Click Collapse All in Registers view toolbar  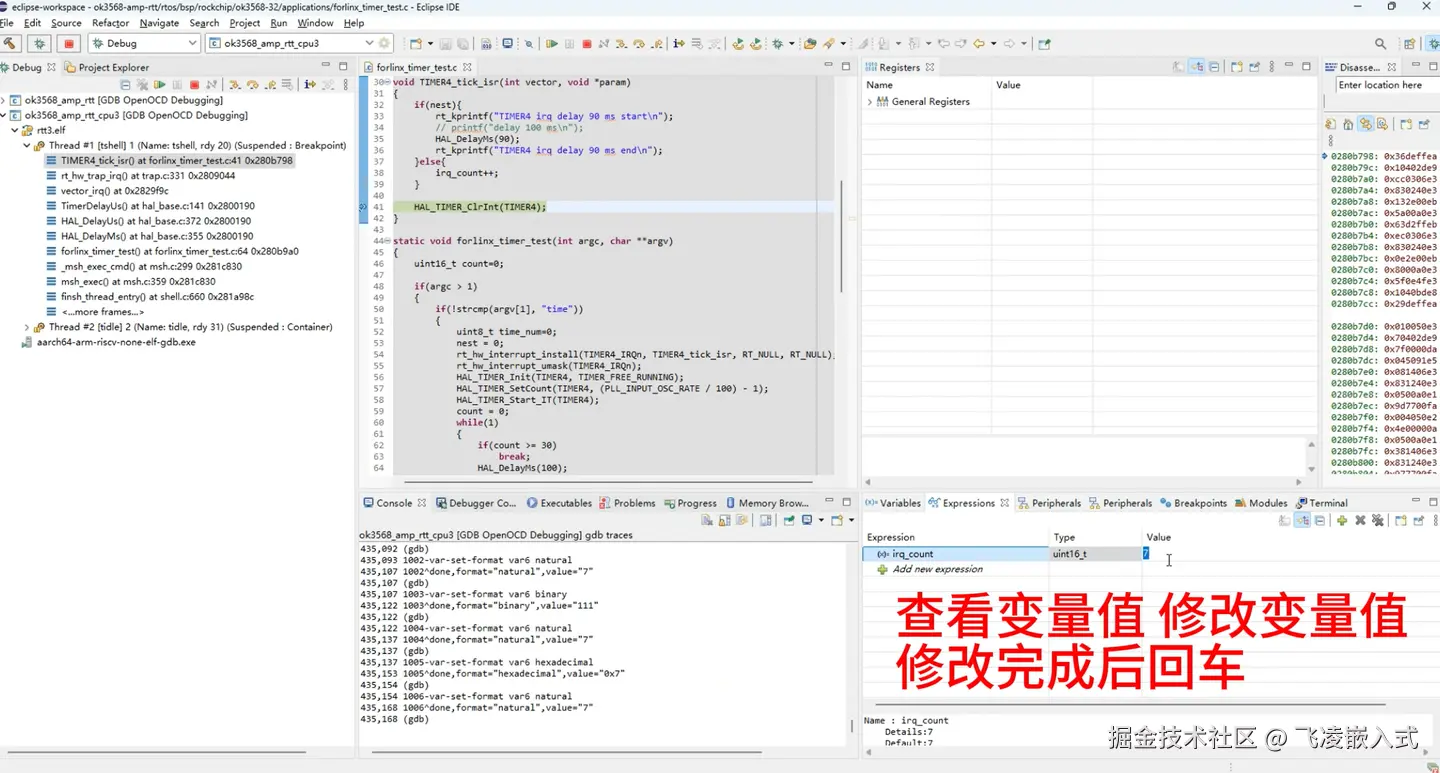pyautogui.click(x=1214, y=67)
